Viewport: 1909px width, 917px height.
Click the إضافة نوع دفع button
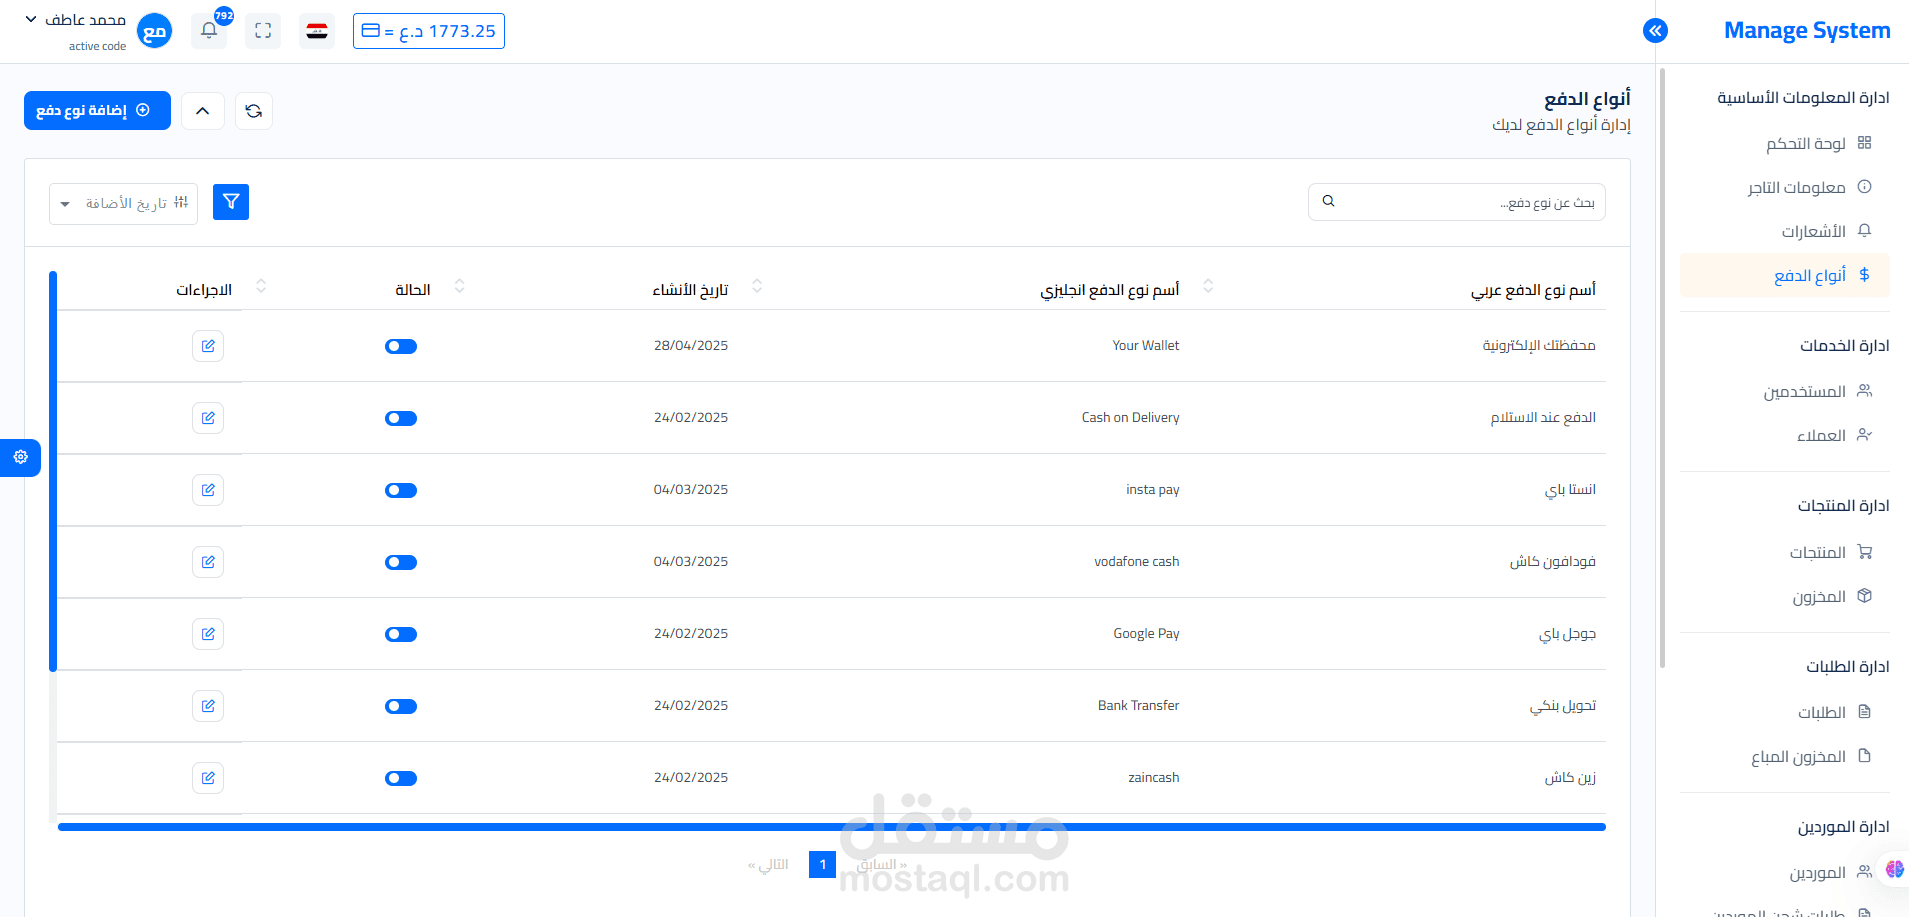point(97,110)
